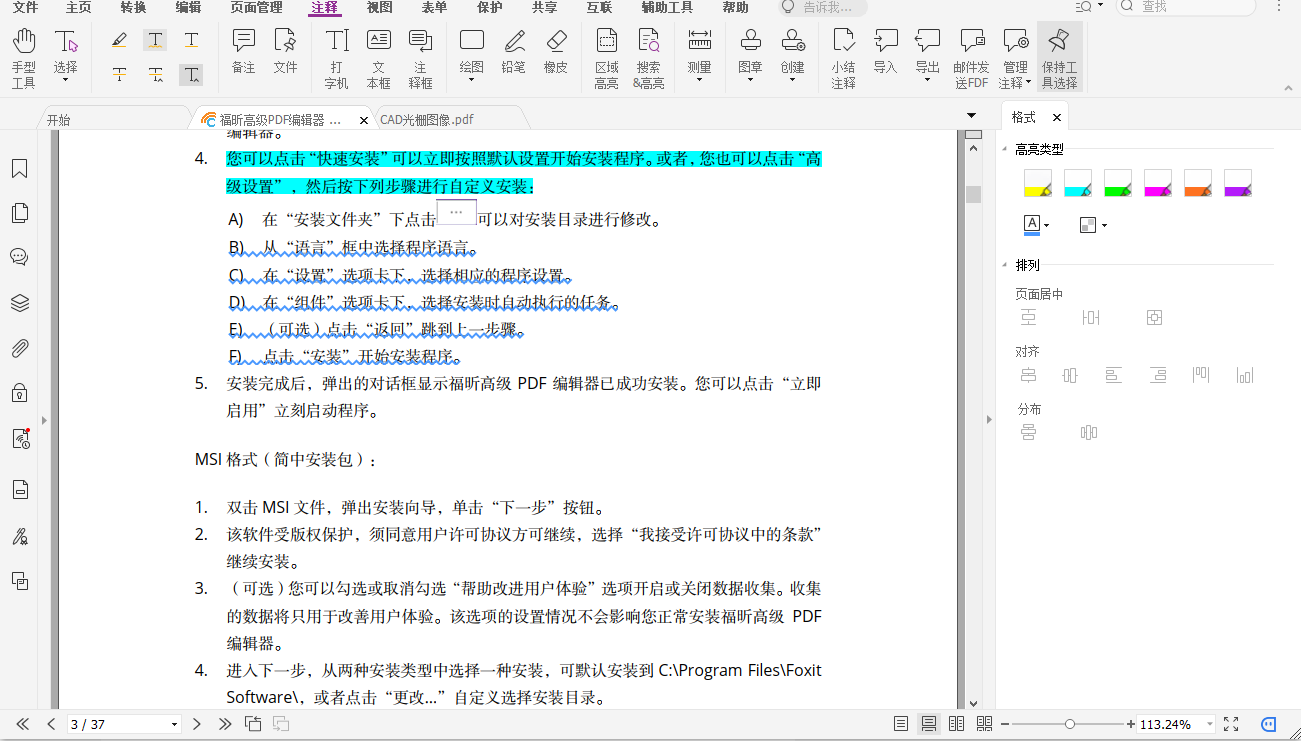Open the Create (创建) stamp dropdown

coord(792,80)
